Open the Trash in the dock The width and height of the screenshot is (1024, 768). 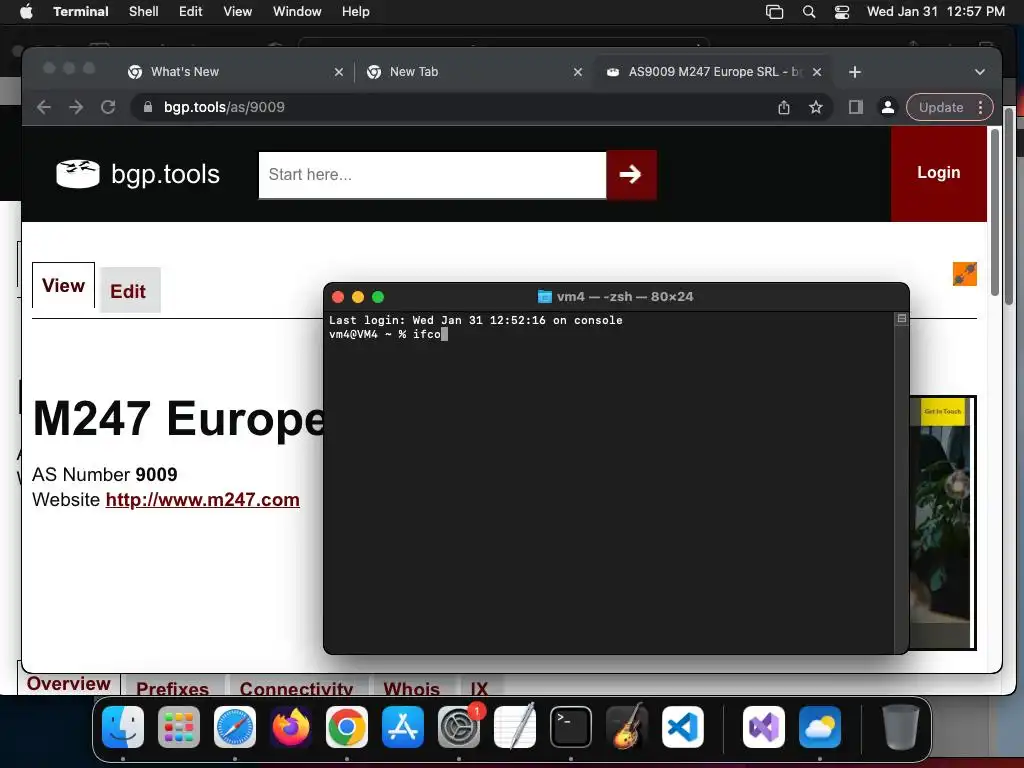(901, 727)
